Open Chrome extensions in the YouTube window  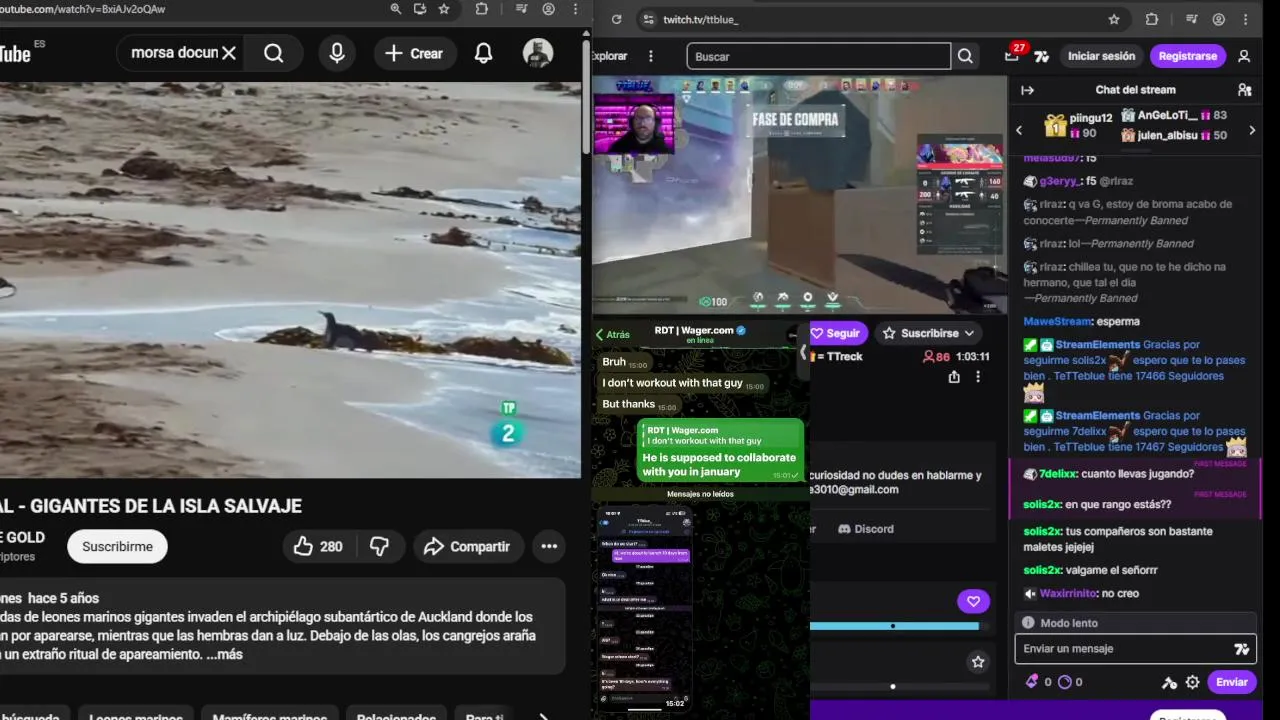(482, 9)
